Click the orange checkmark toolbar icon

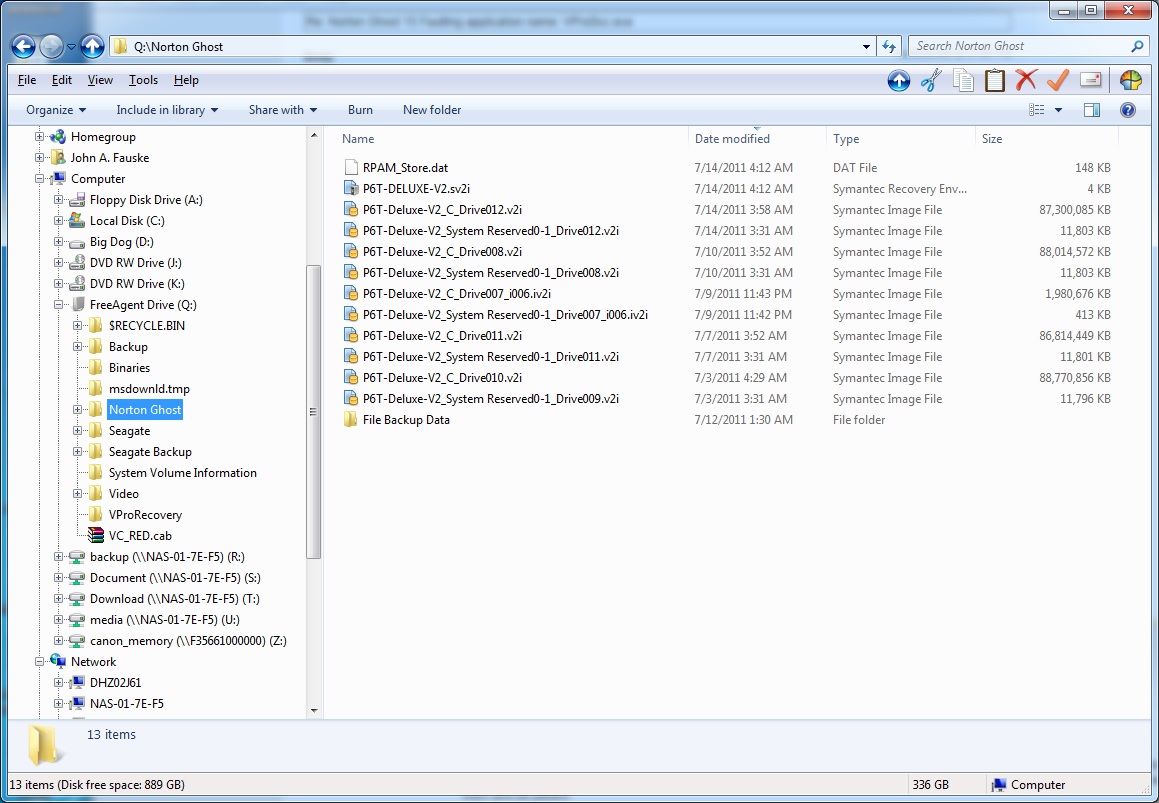click(x=1057, y=80)
